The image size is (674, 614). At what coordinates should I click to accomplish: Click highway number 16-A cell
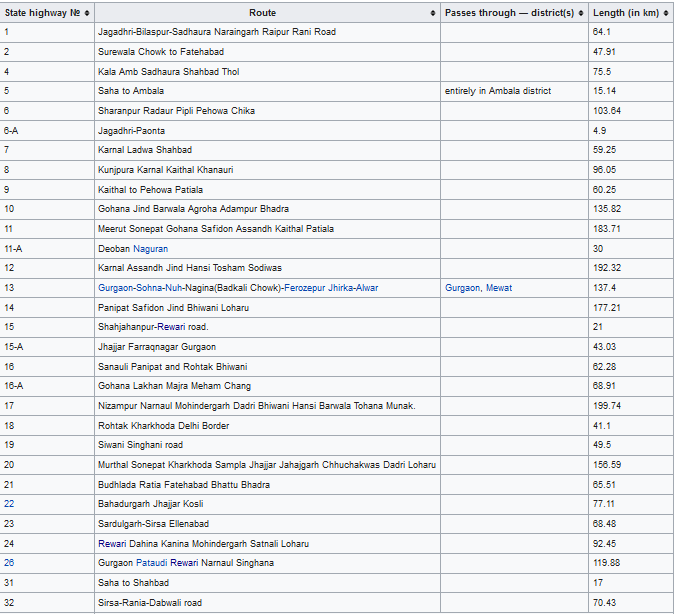point(14,386)
